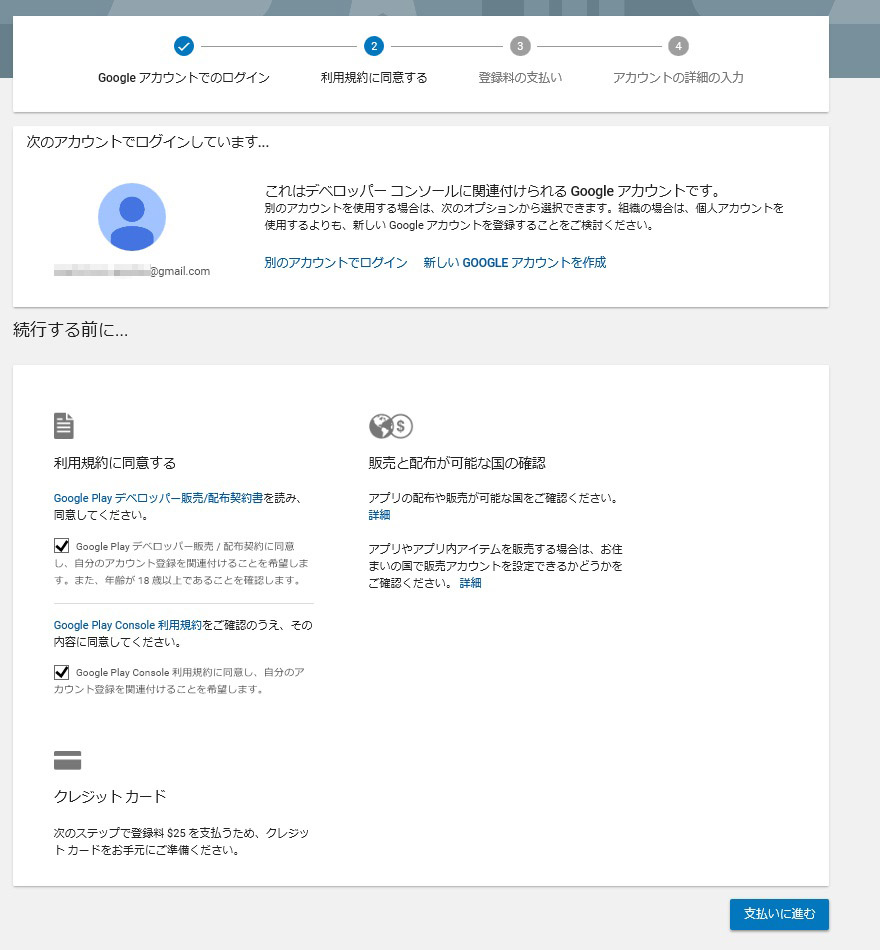Click the text mentioning 登録料 $25
Viewport: 880px width, 950px height.
click(181, 842)
